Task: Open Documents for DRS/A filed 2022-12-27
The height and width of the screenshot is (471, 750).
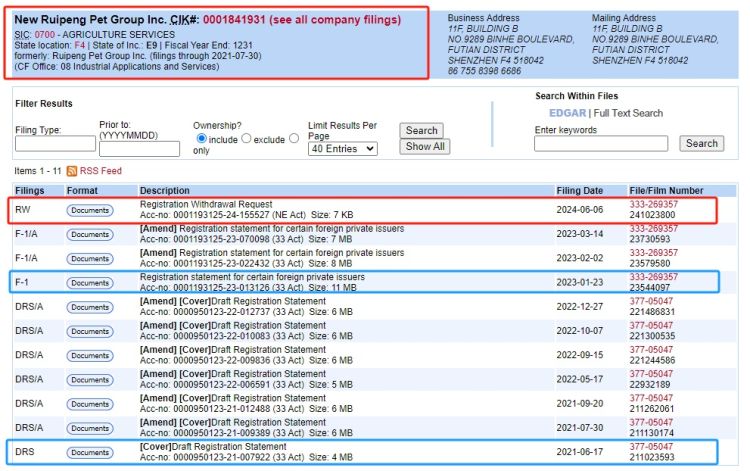Action: pos(90,307)
